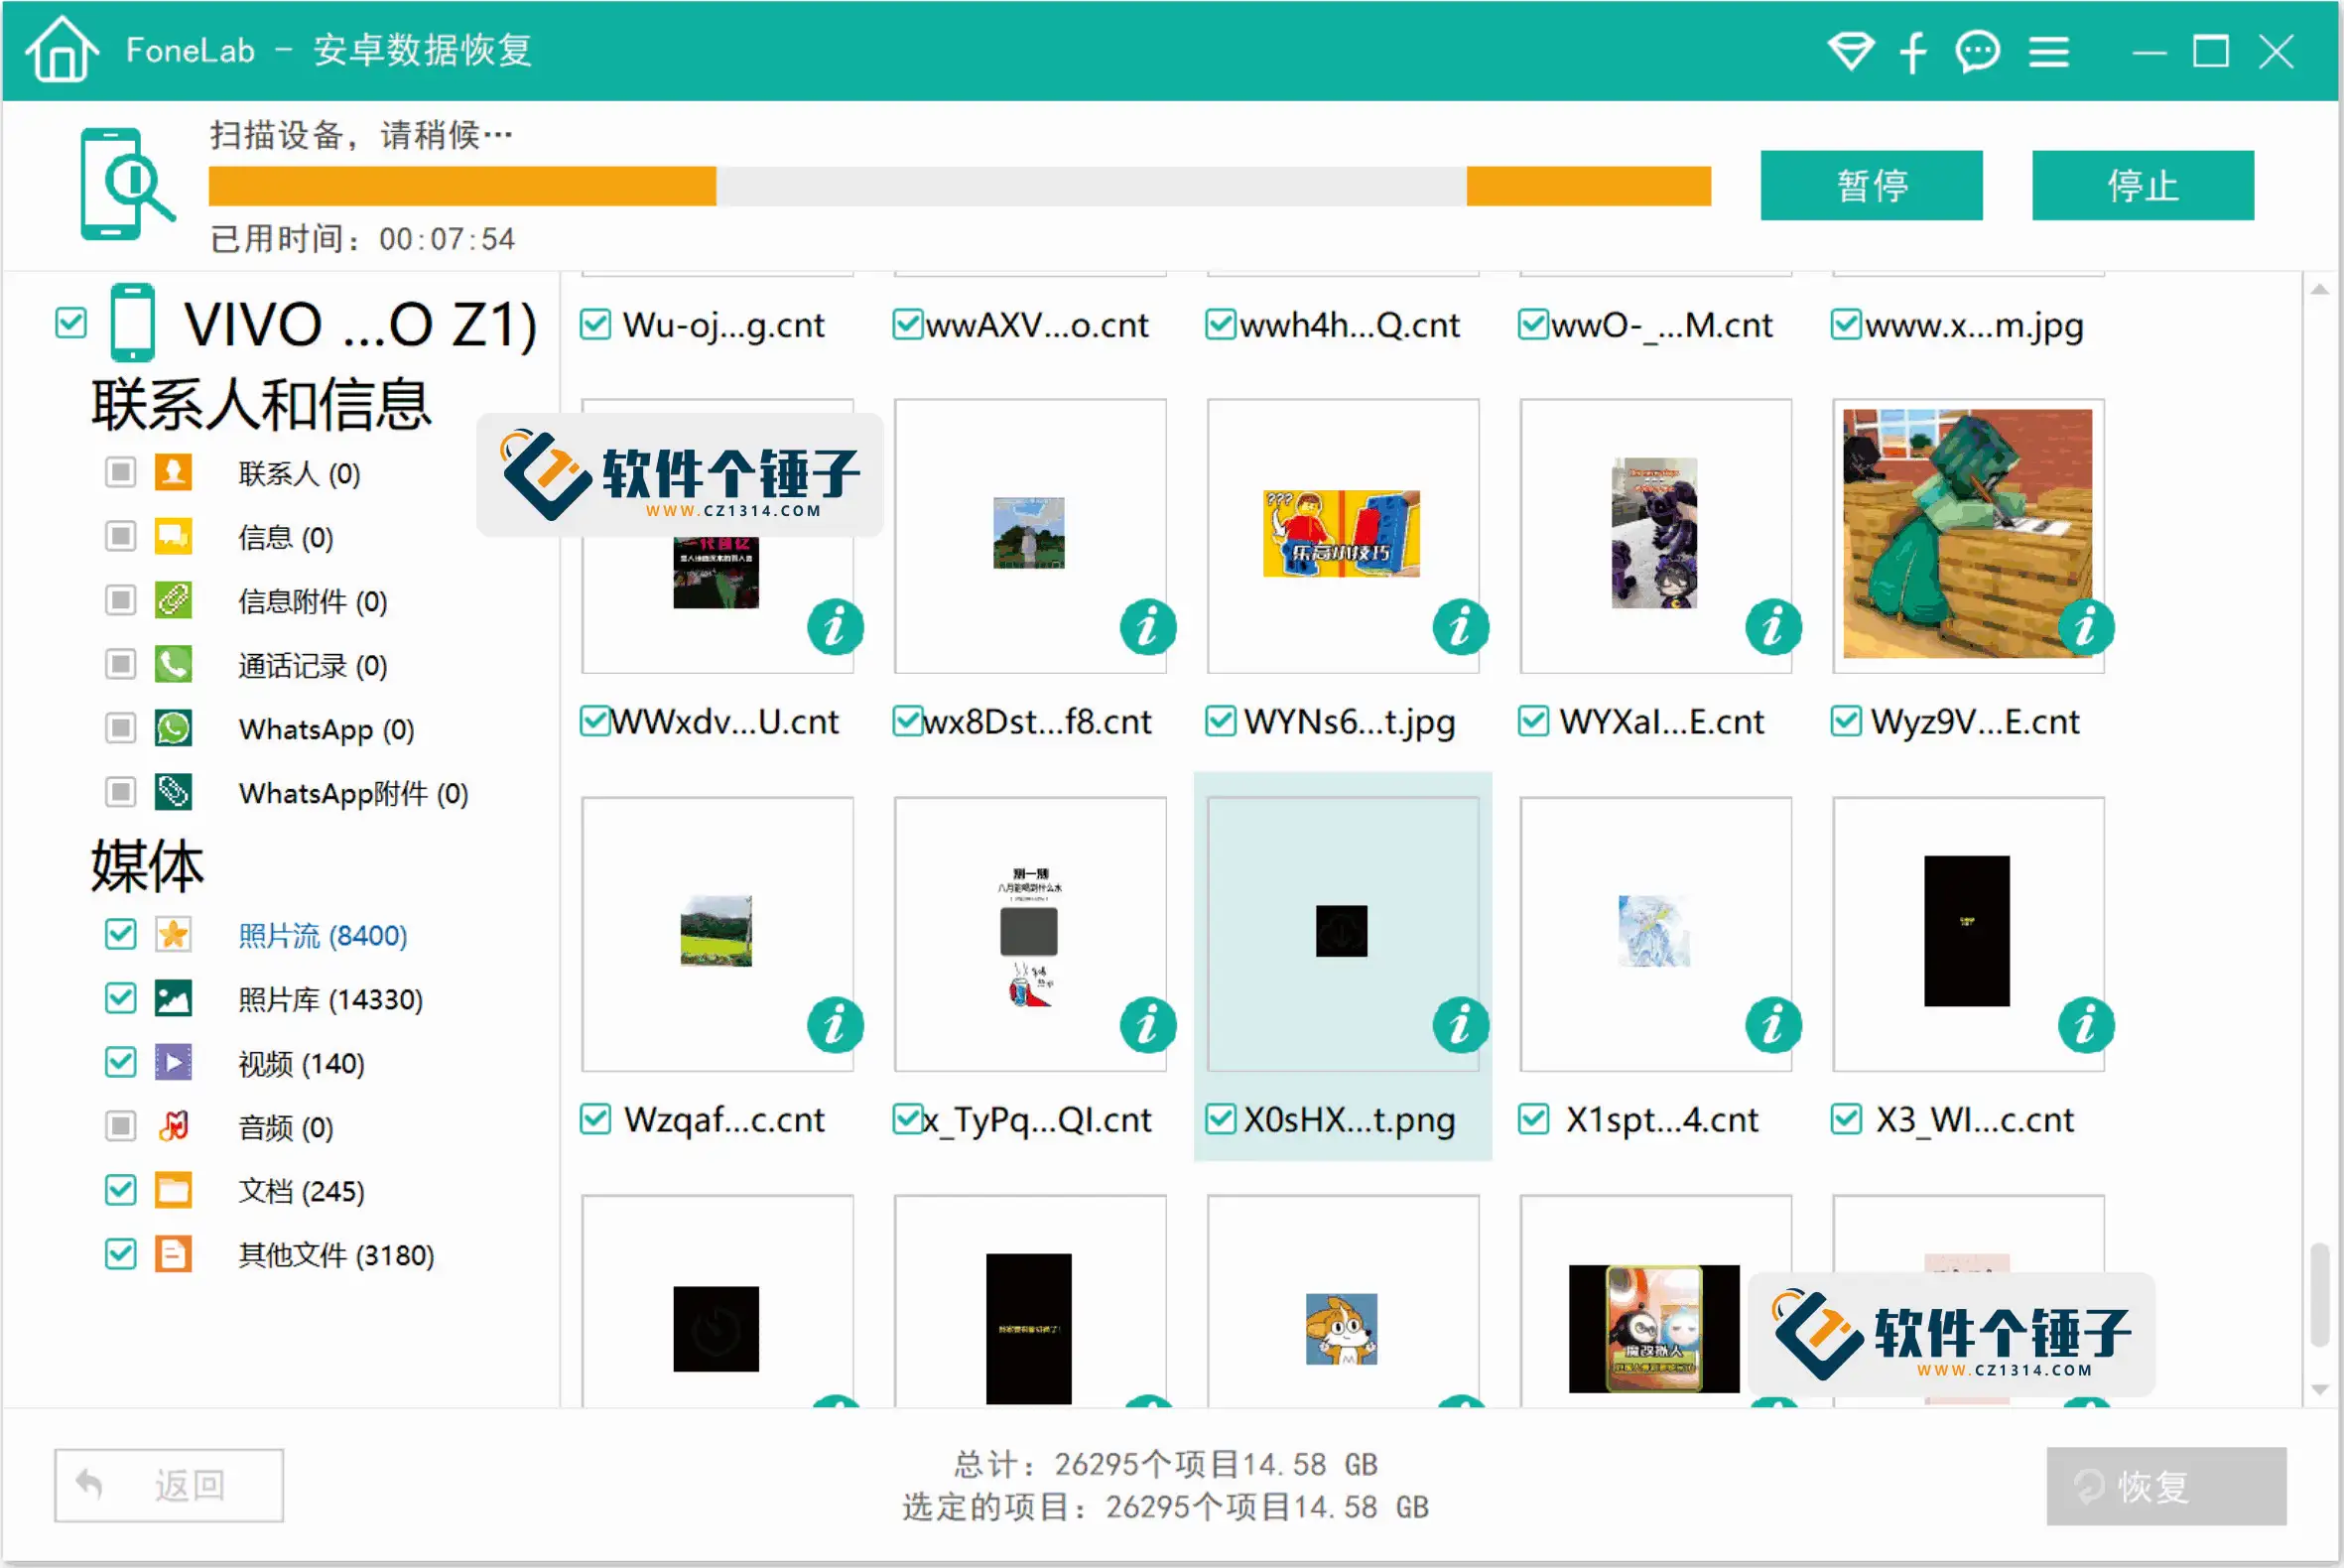Click the wwAXV...o.cnt file name

[x=1038, y=325]
